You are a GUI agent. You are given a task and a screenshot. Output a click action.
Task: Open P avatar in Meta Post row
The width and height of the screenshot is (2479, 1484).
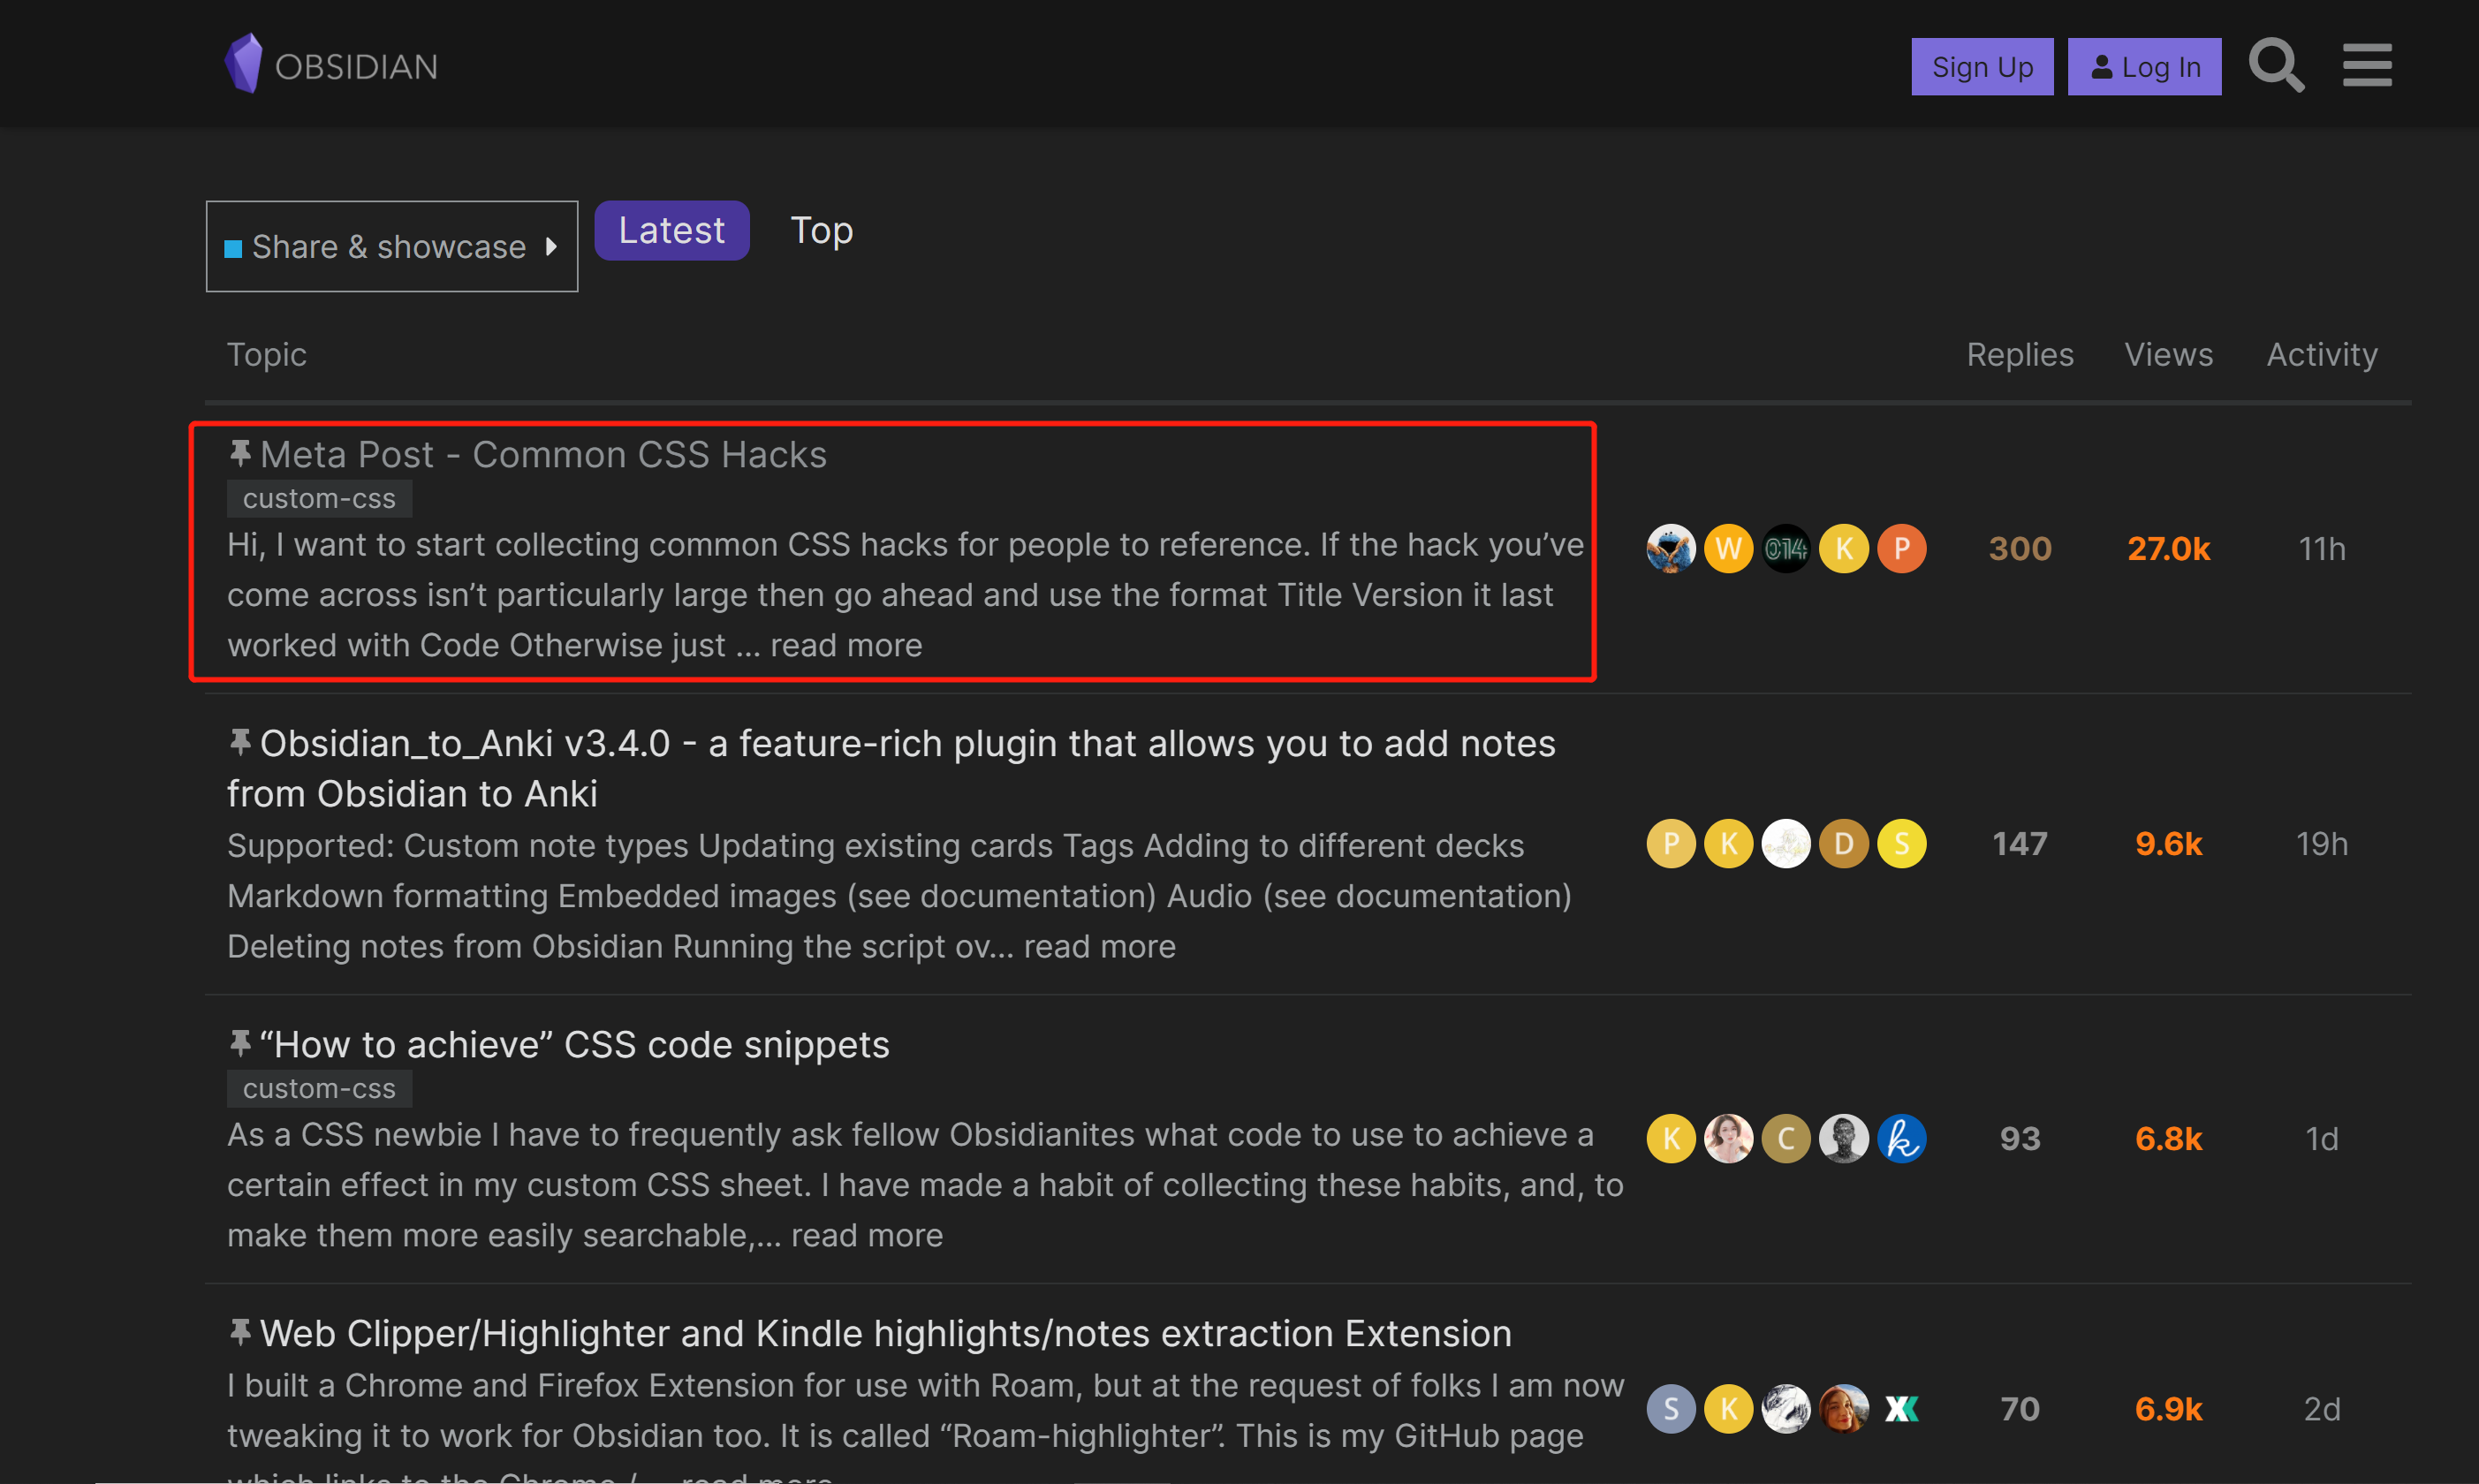(x=1901, y=548)
